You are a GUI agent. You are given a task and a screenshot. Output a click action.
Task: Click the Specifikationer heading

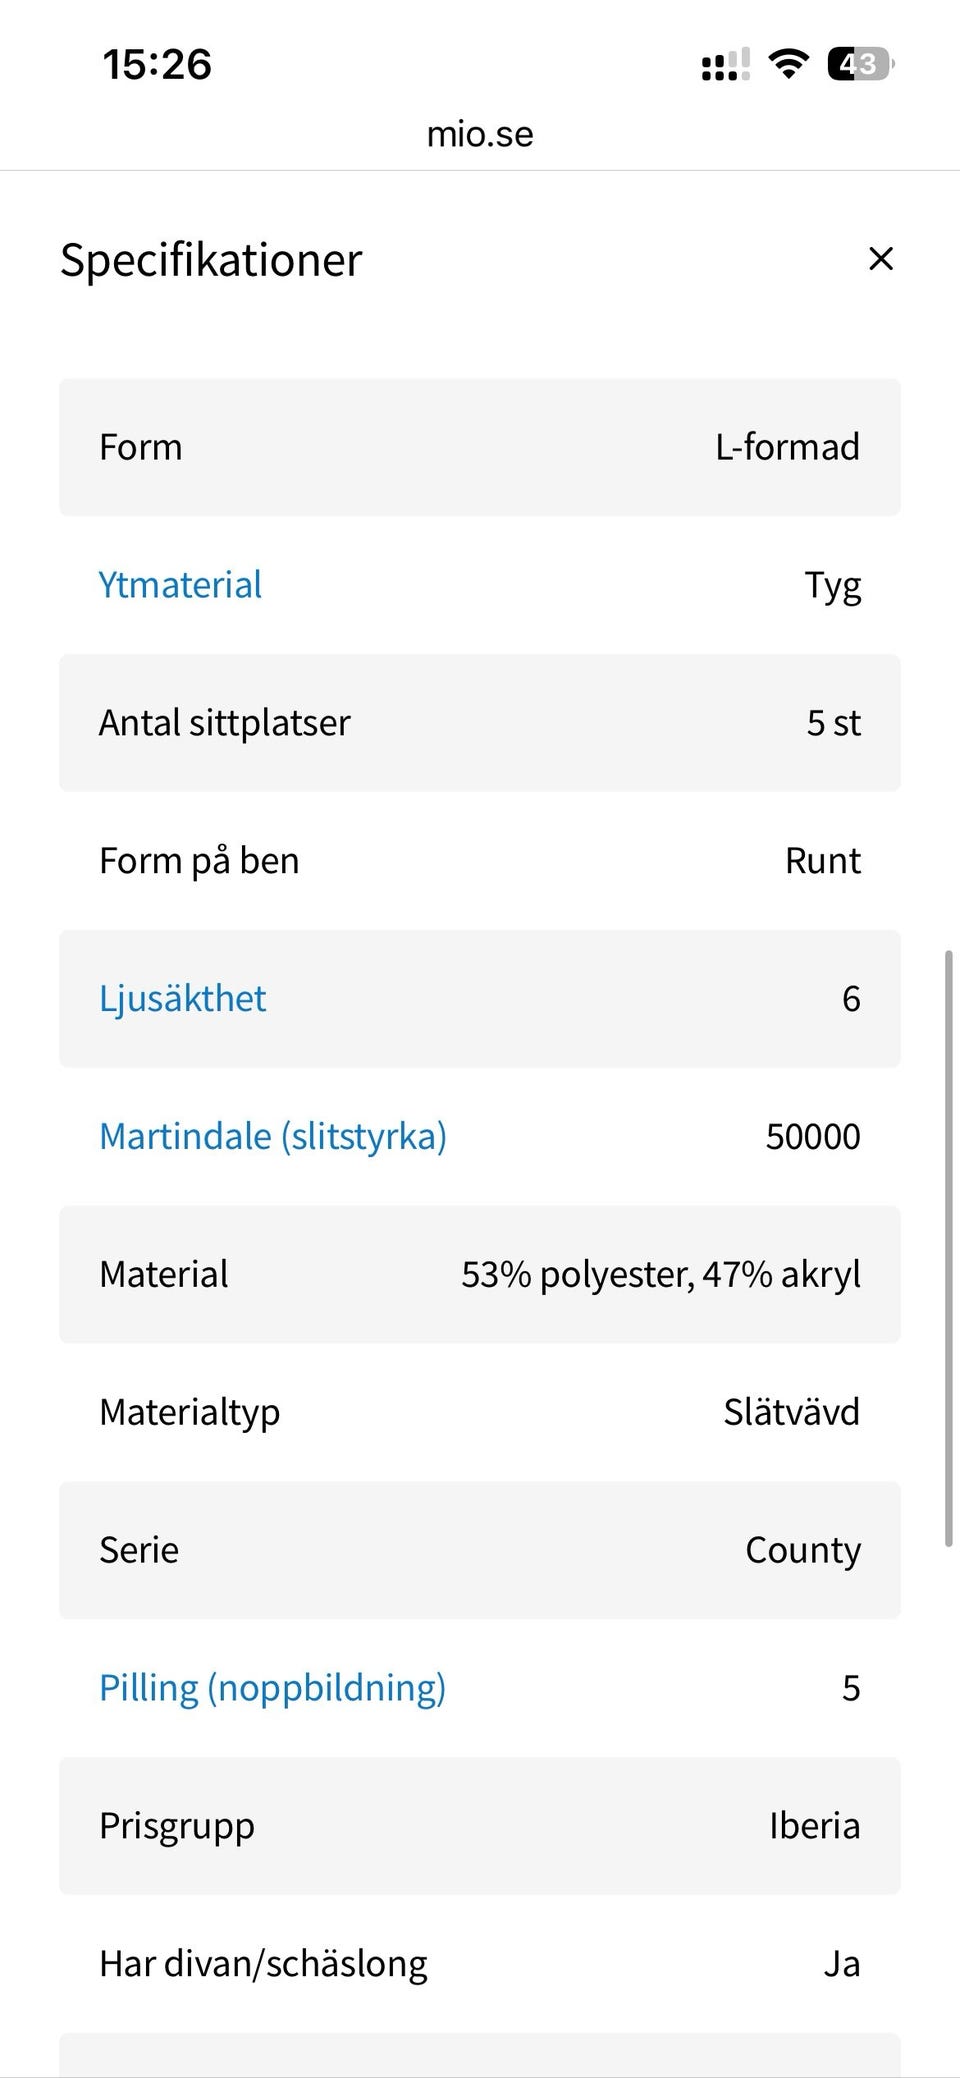211,260
